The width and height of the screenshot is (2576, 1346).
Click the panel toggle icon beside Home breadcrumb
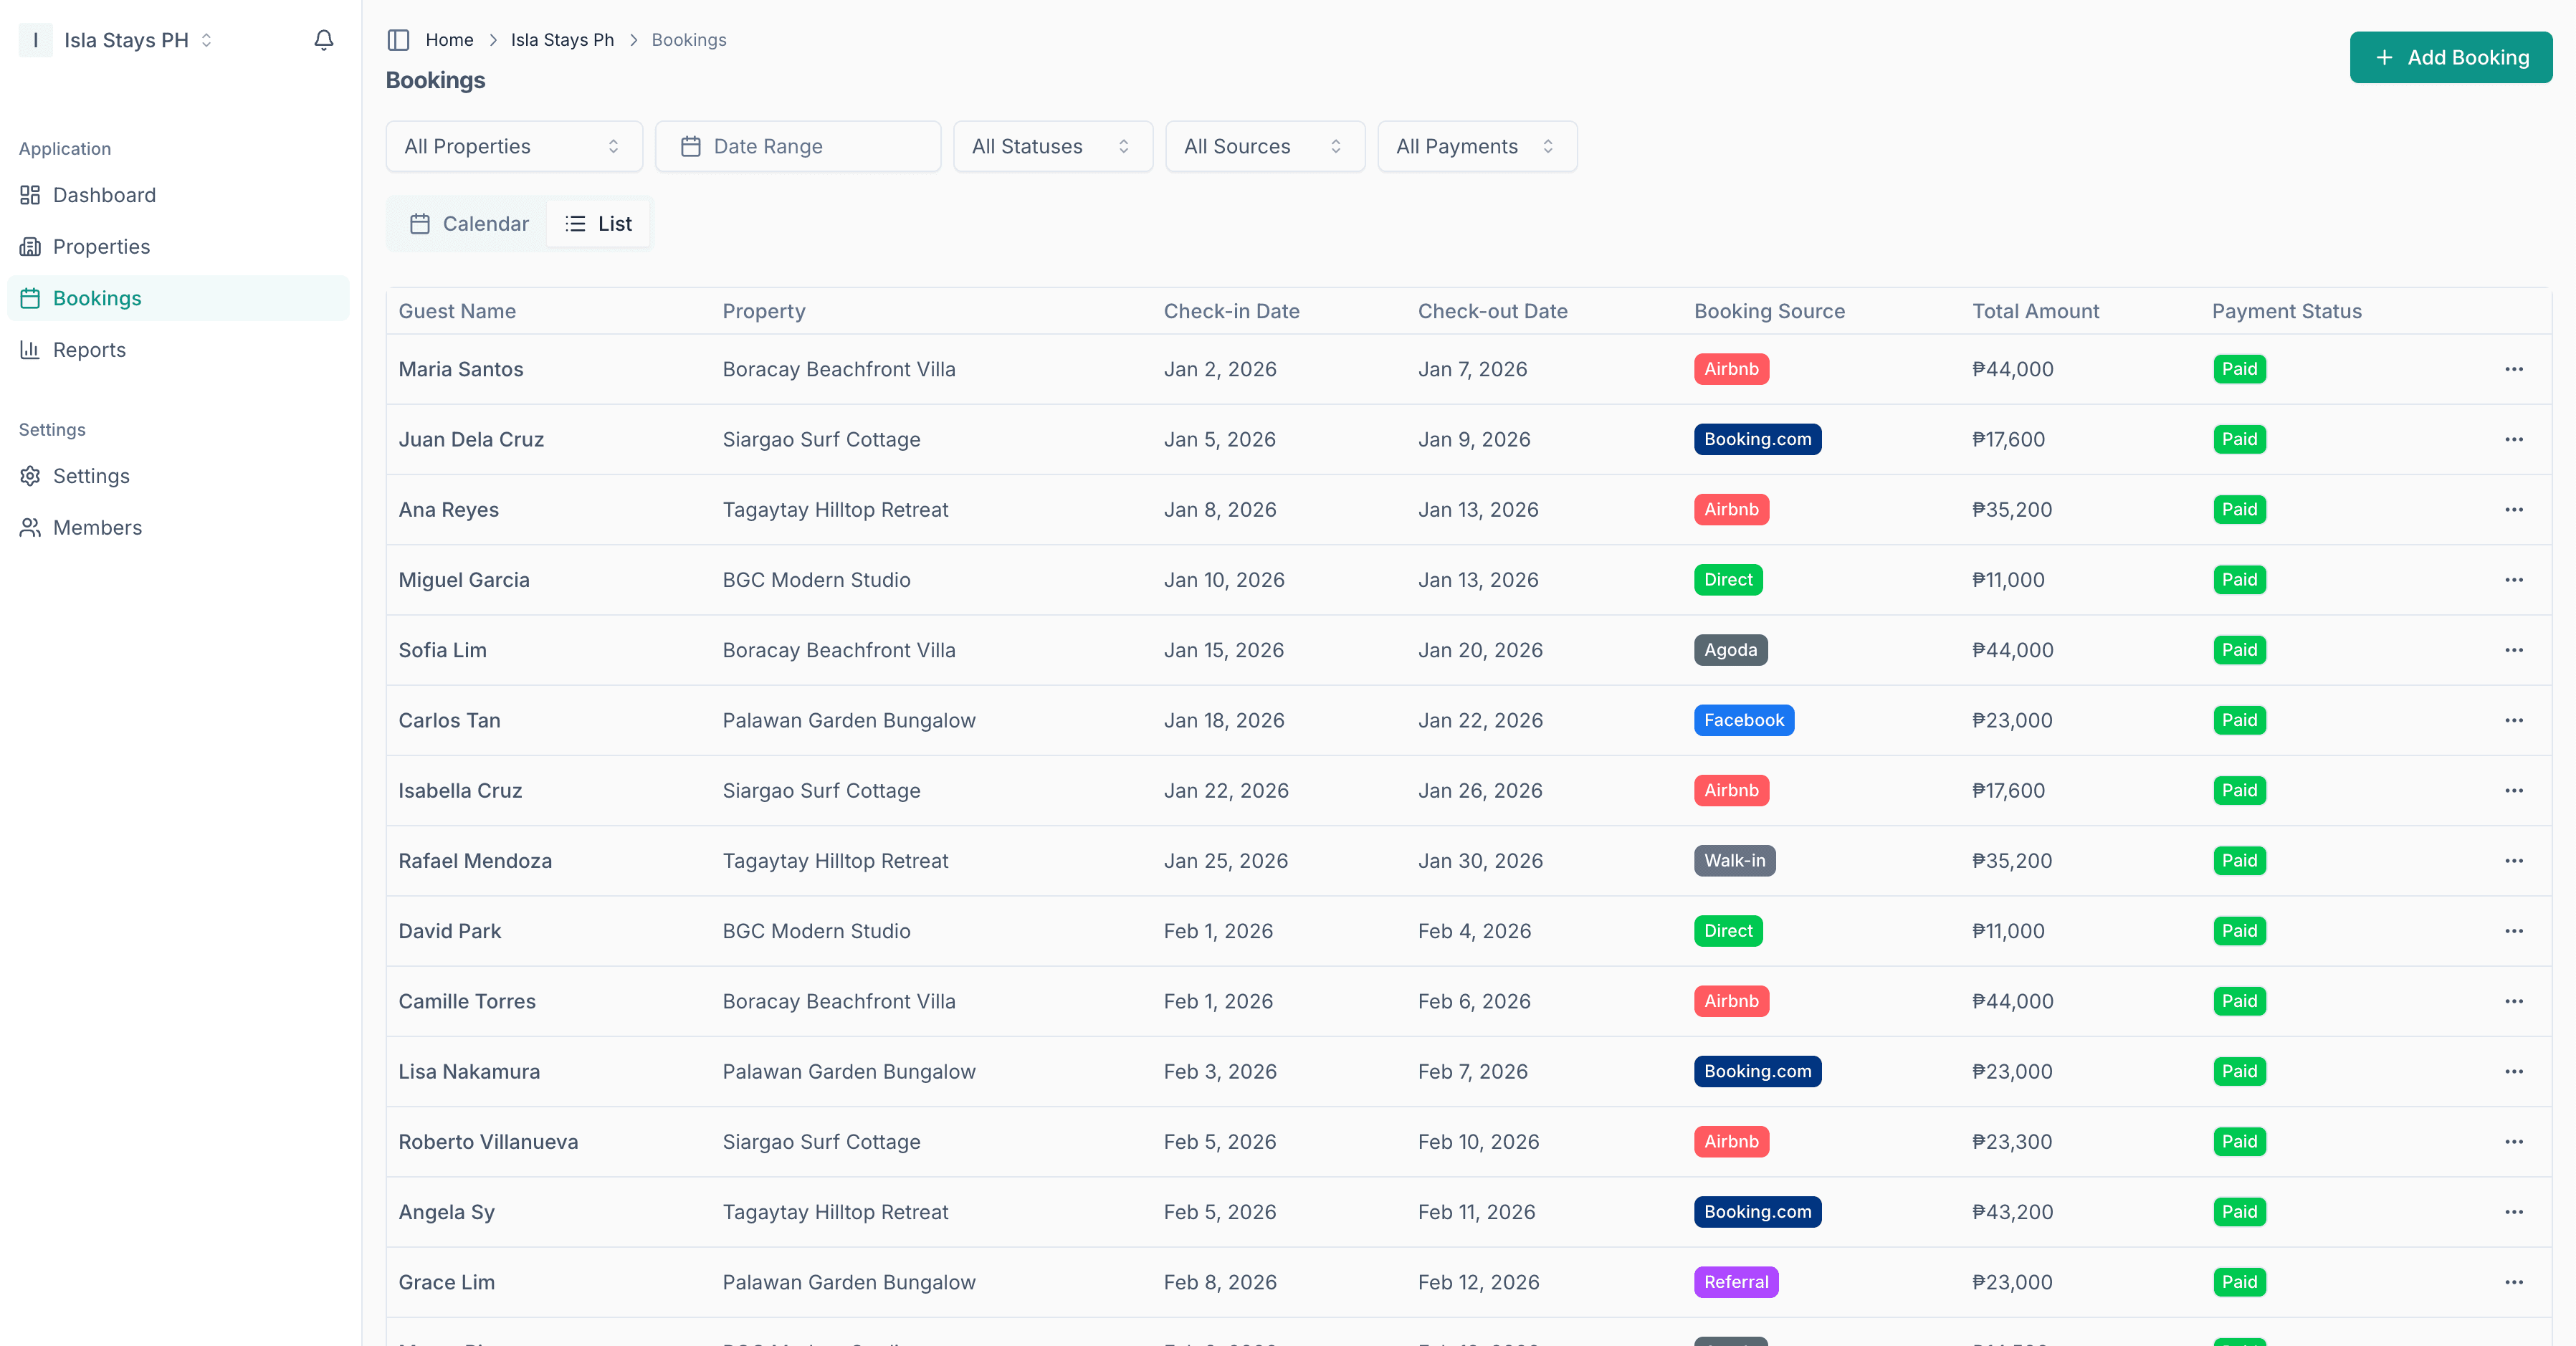(x=398, y=40)
